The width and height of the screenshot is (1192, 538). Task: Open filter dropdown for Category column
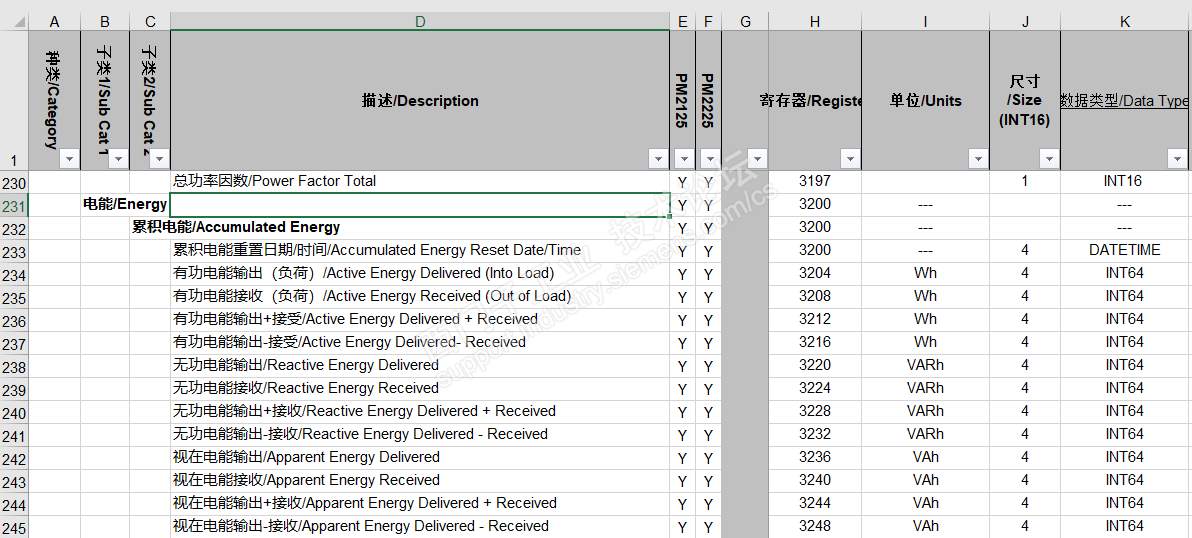(70, 159)
